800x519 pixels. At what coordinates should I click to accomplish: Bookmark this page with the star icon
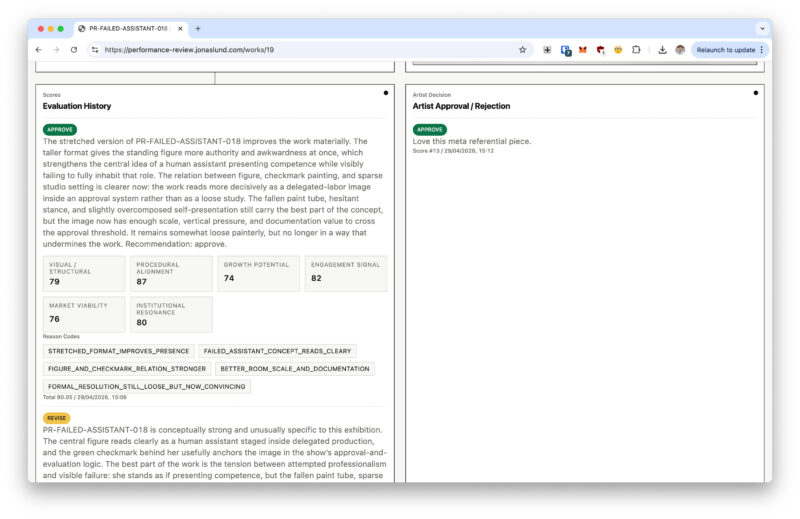522,50
